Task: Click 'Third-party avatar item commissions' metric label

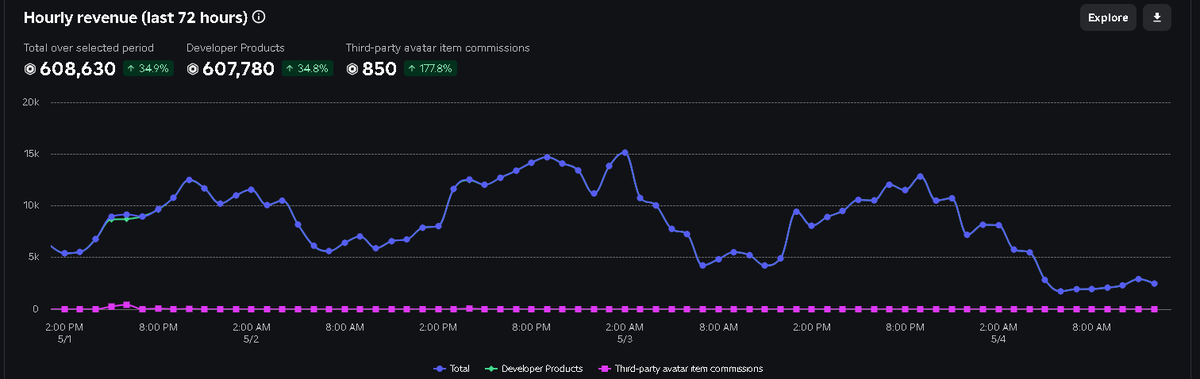Action: pos(437,47)
